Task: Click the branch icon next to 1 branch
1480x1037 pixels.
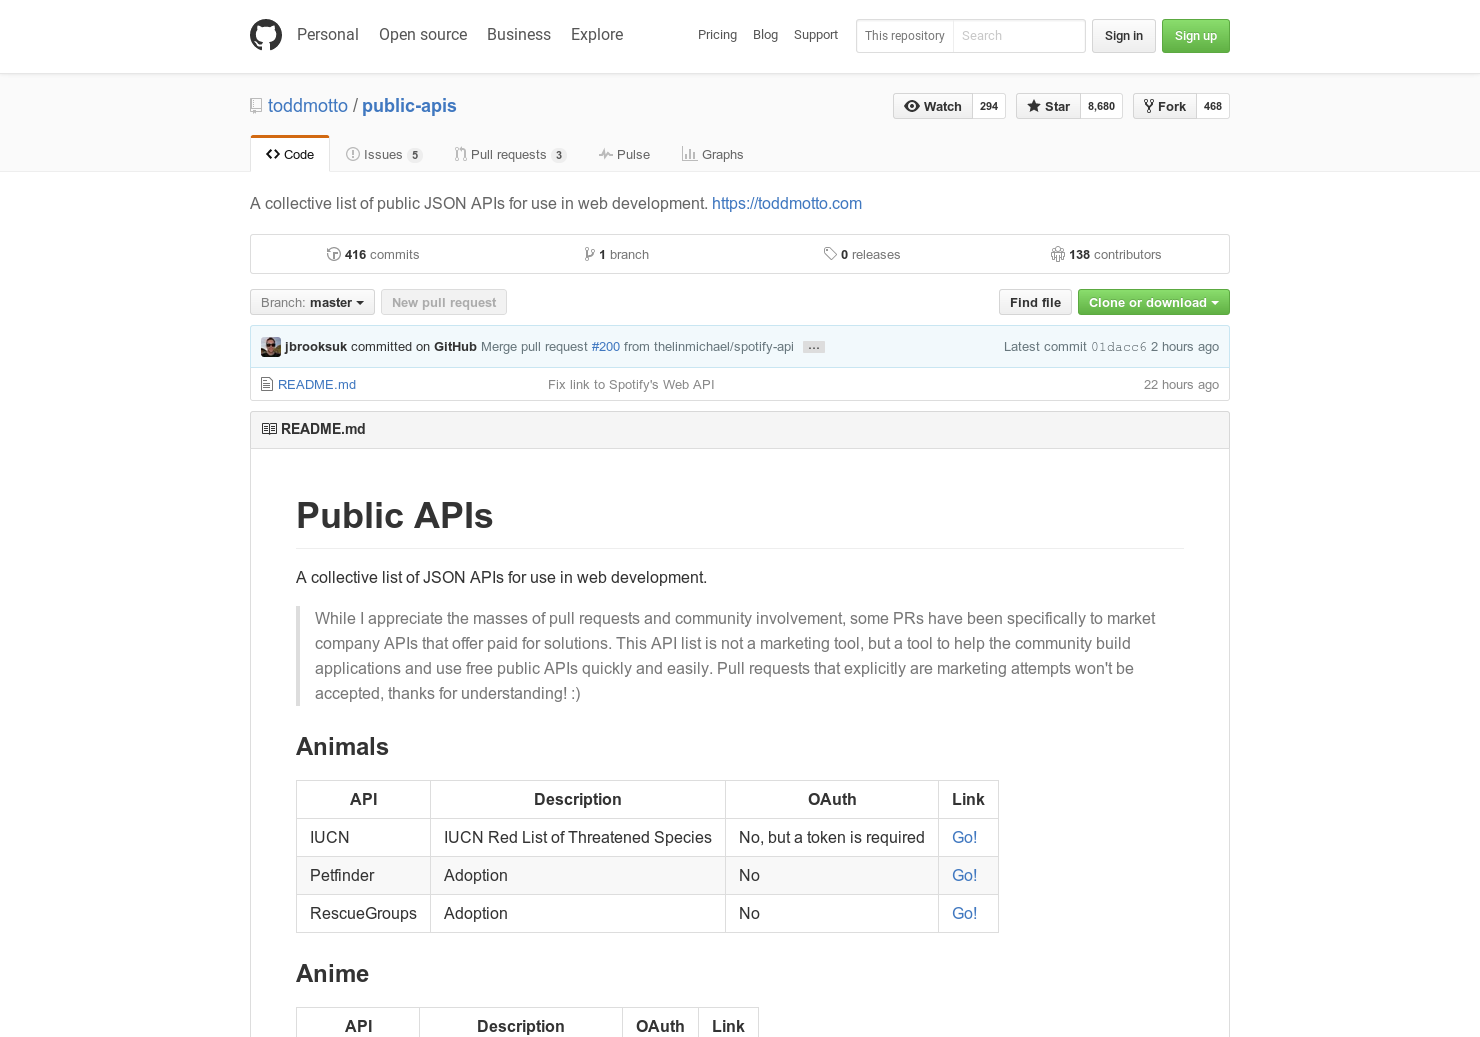Action: pos(590,254)
